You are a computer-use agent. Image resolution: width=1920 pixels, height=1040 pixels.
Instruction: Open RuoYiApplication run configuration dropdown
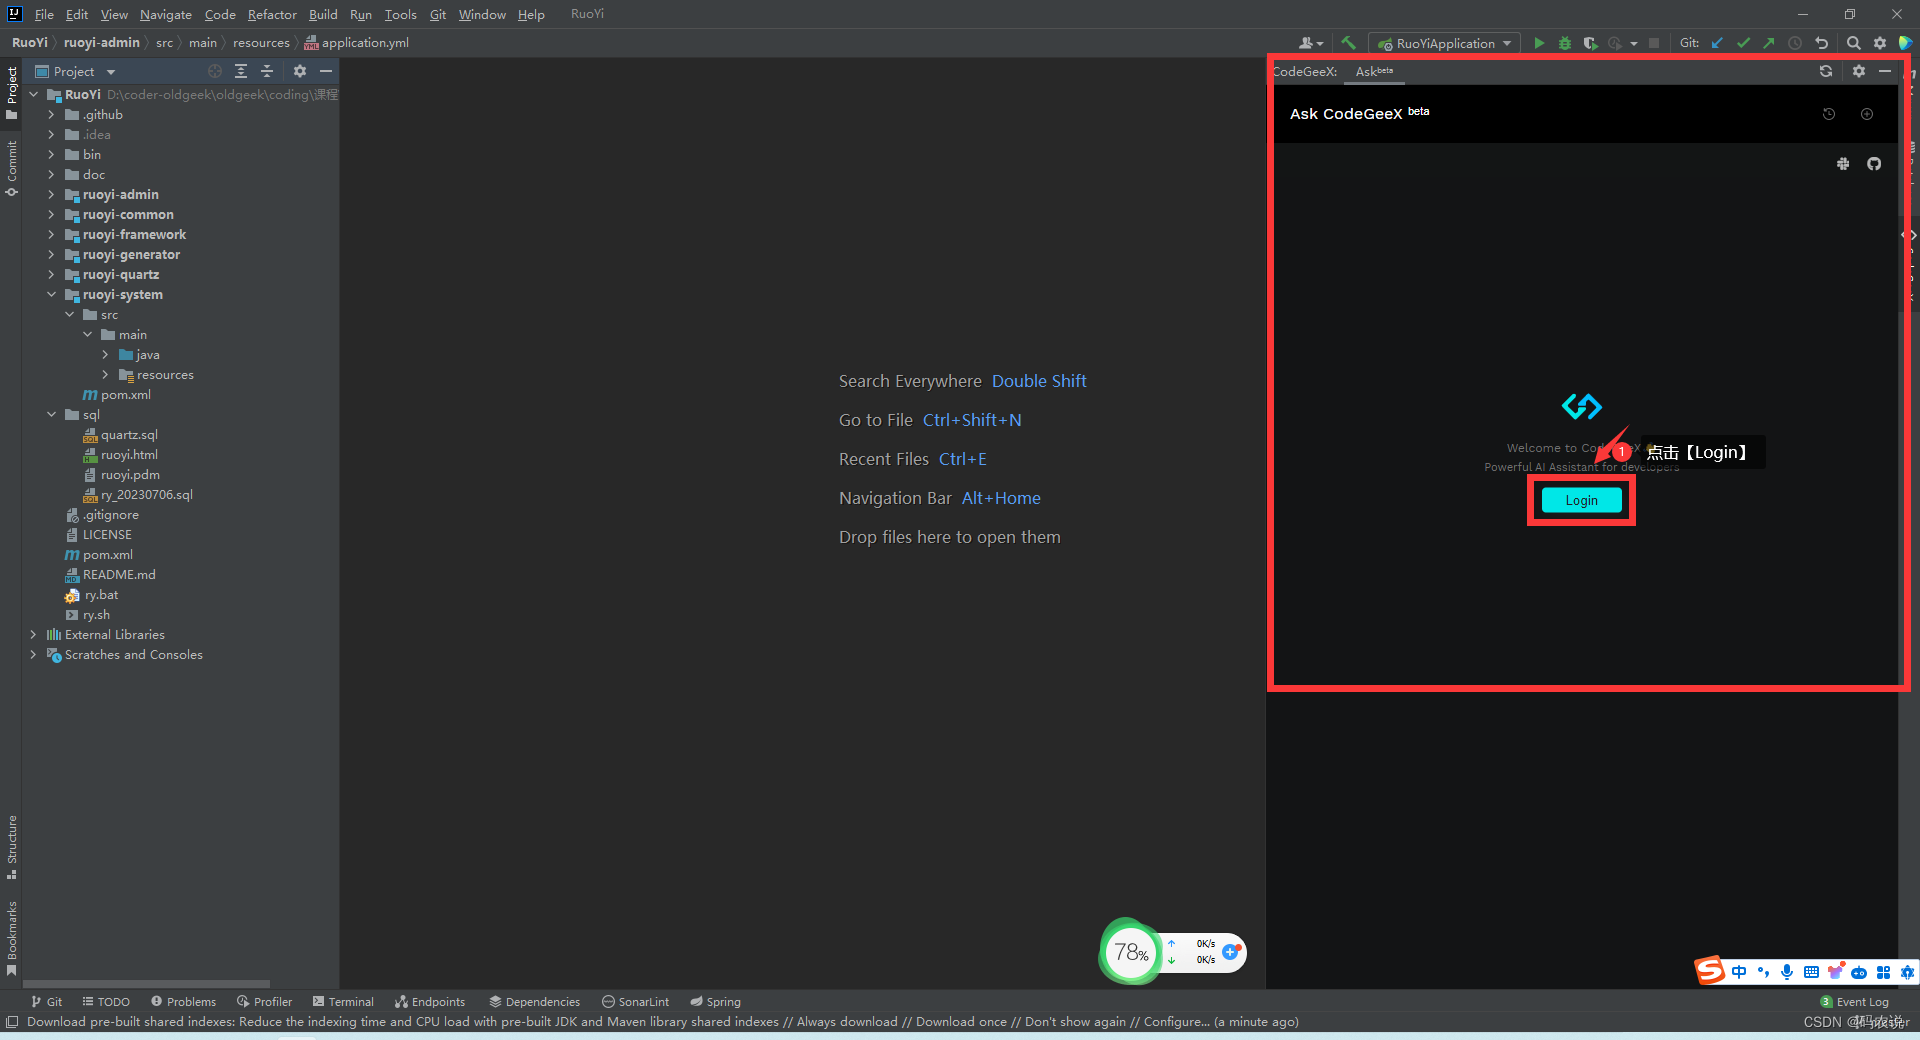point(1445,43)
